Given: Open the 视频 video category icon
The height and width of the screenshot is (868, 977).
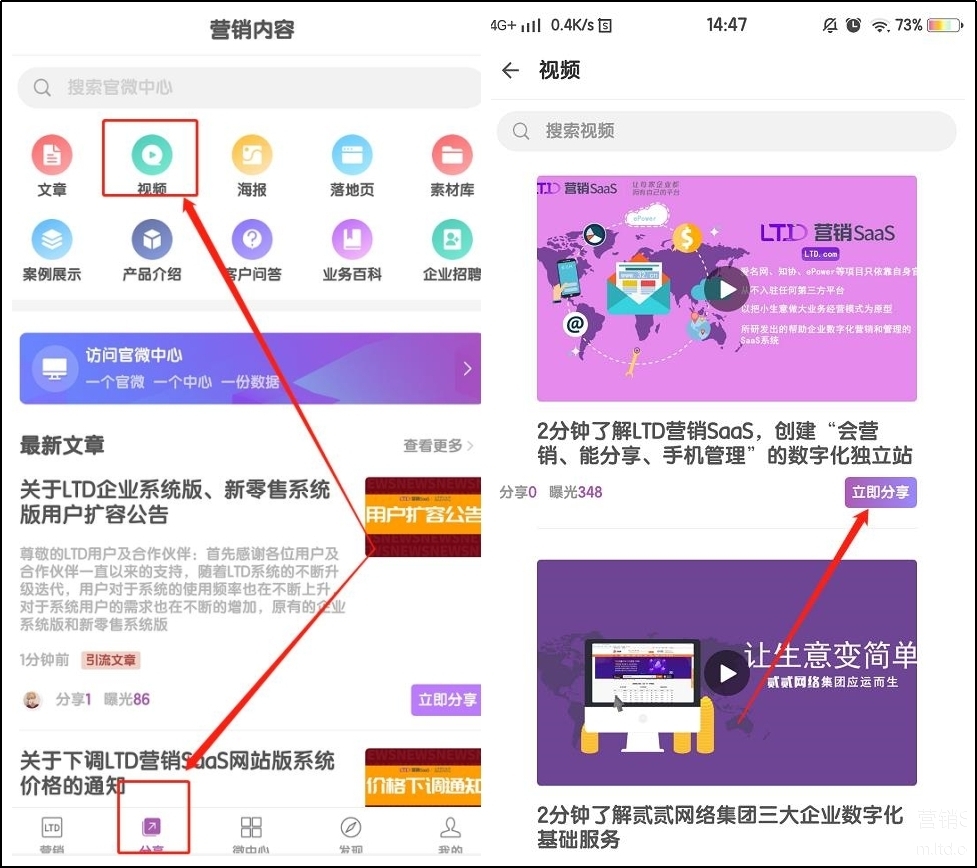Looking at the screenshot, I should click(x=151, y=156).
